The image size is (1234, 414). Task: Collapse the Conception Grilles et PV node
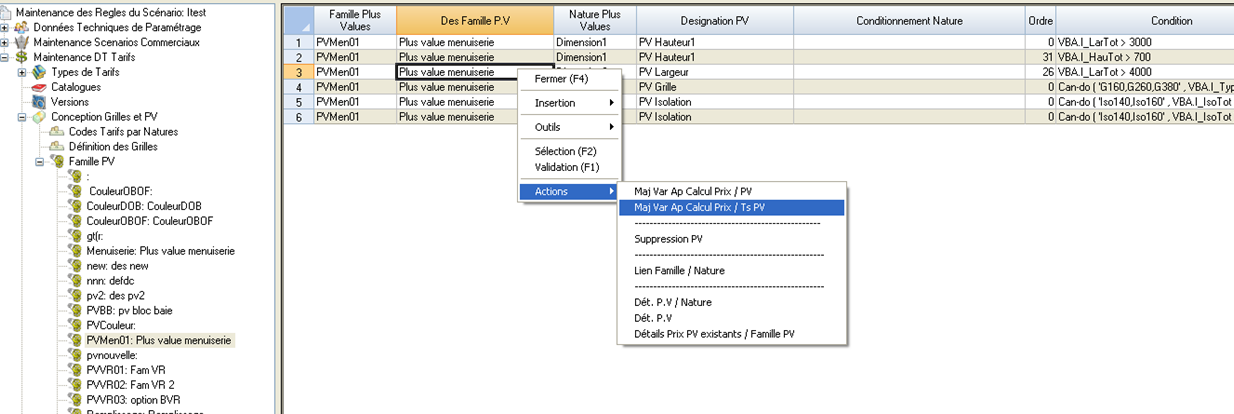pyautogui.click(x=22, y=117)
